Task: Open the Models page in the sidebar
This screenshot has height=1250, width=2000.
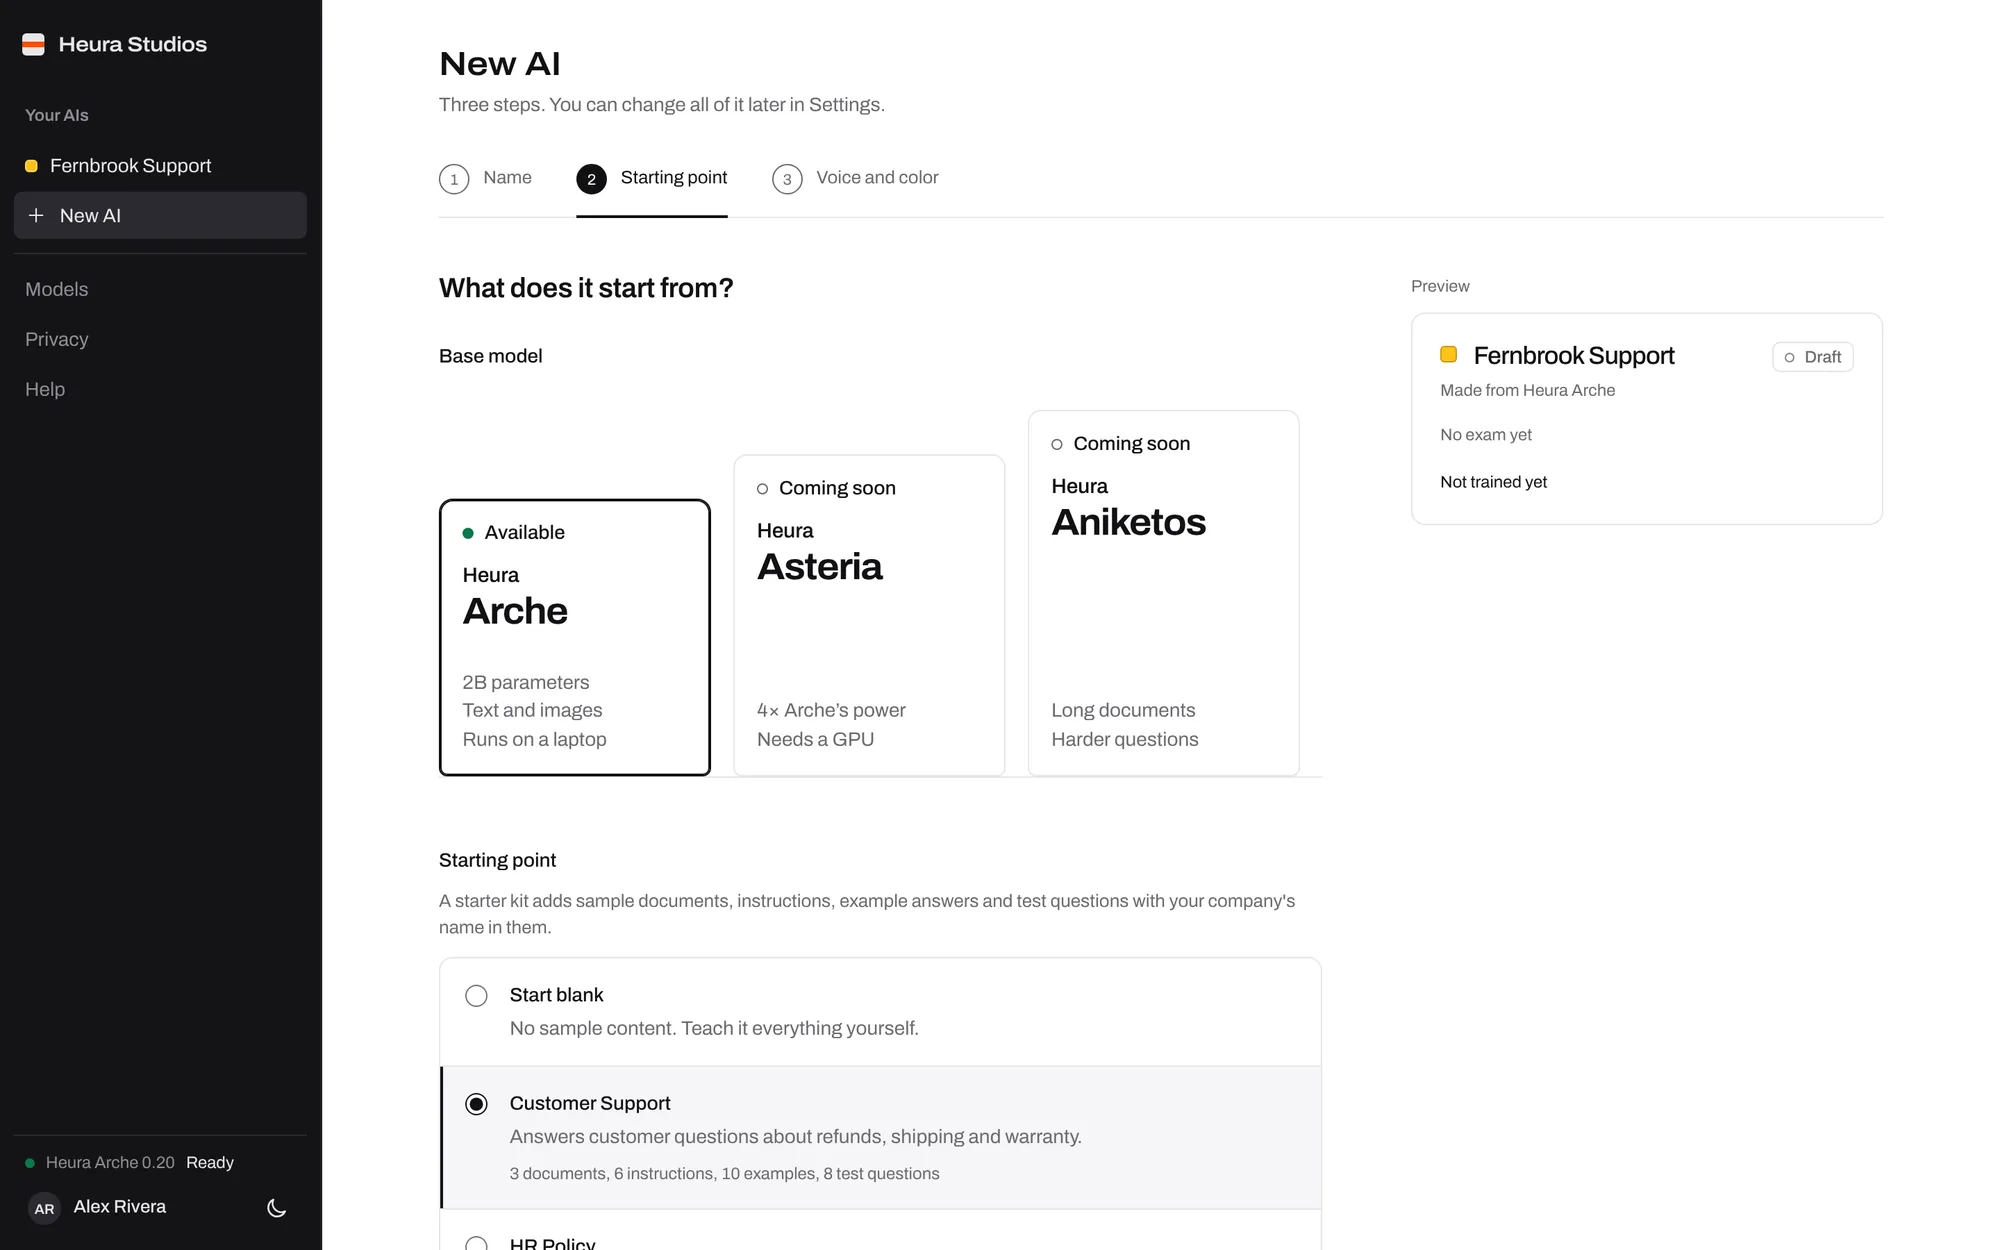Action: [x=57, y=289]
